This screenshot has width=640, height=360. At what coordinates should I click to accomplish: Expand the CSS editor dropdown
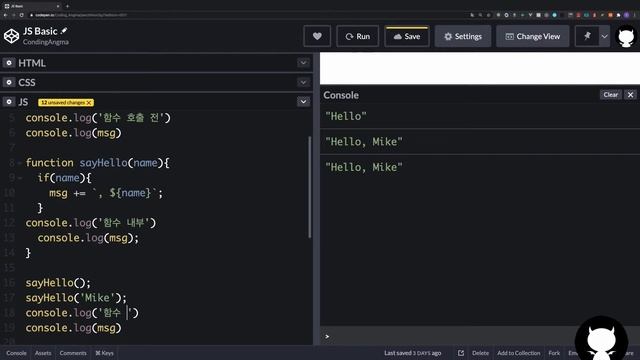point(303,82)
